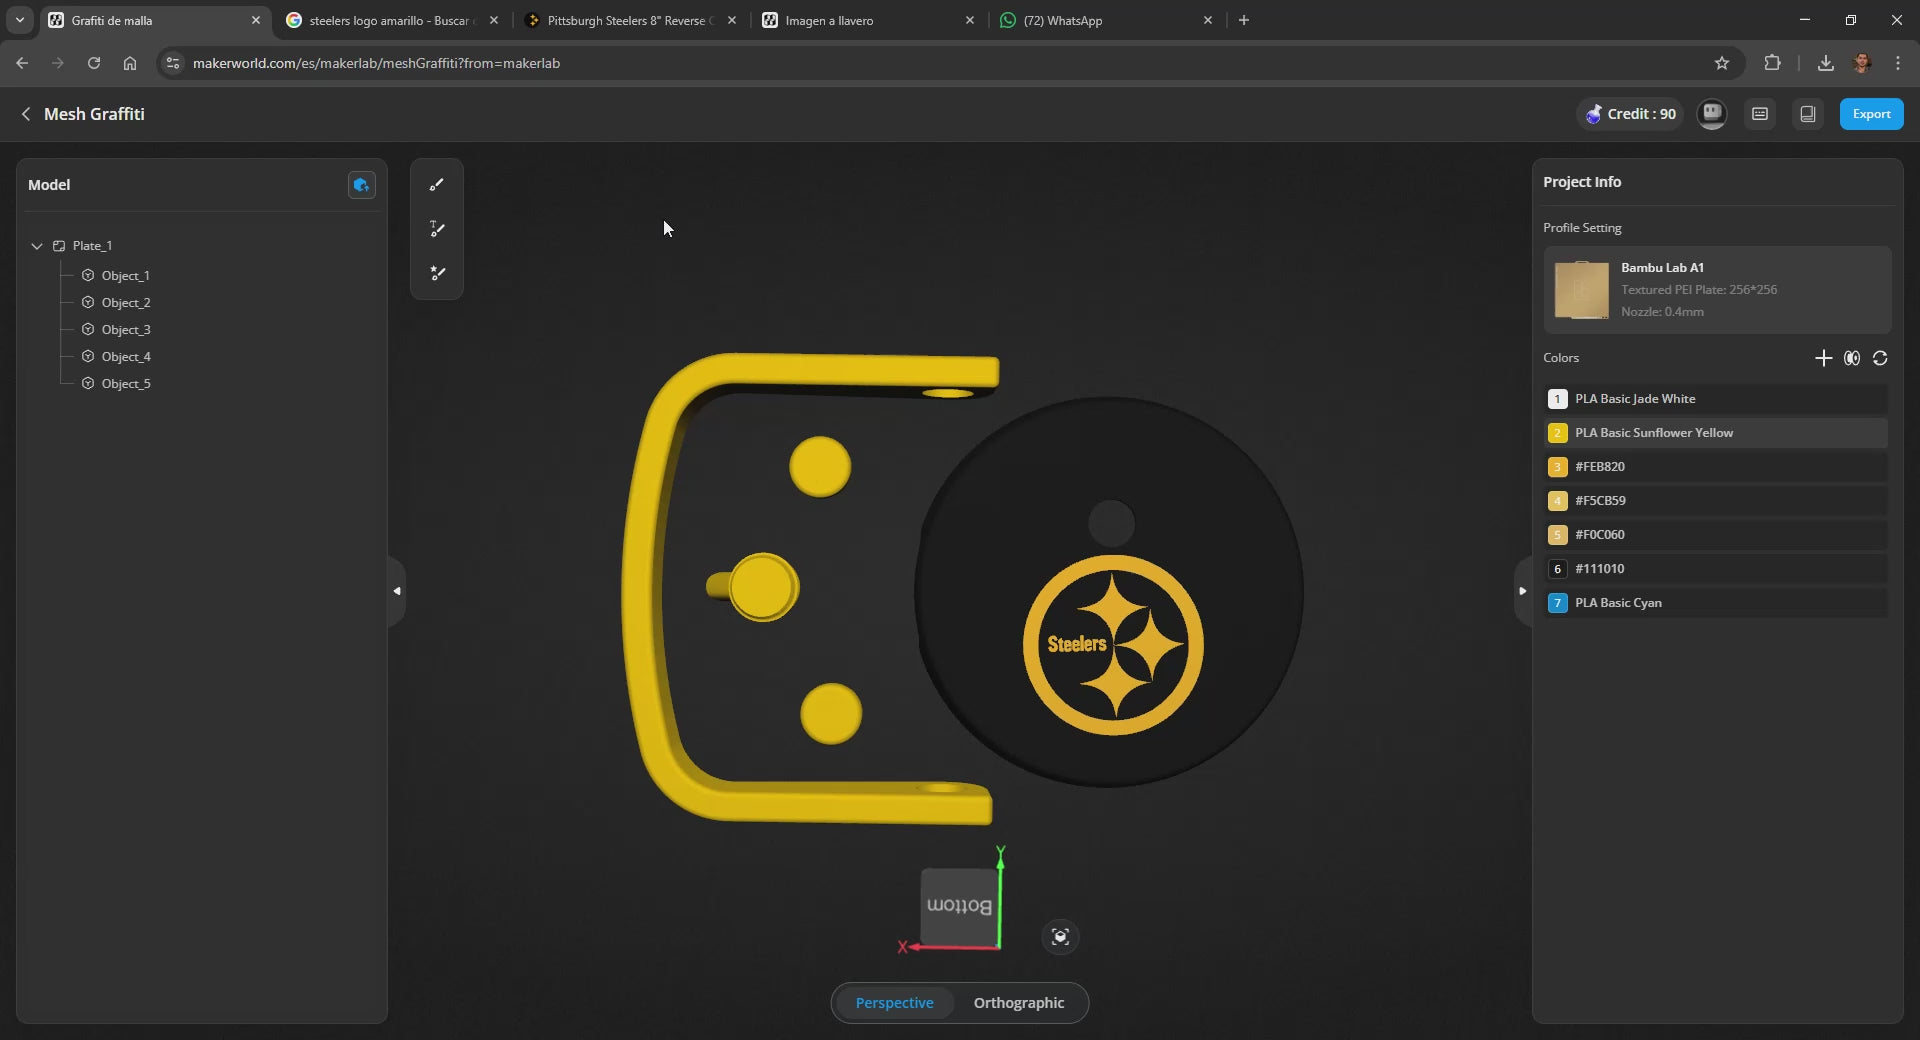Collapse the right Project Info panel
This screenshot has height=1040, width=1920.
[1522, 591]
